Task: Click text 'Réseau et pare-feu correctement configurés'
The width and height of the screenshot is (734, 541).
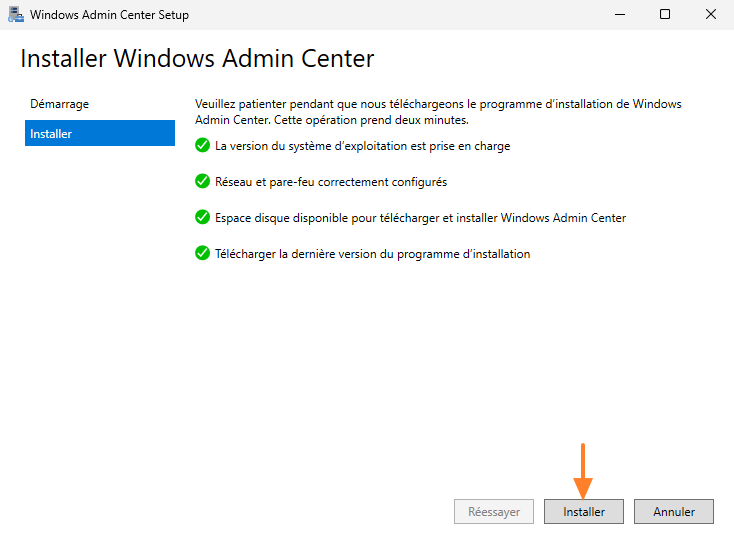Action: click(331, 182)
